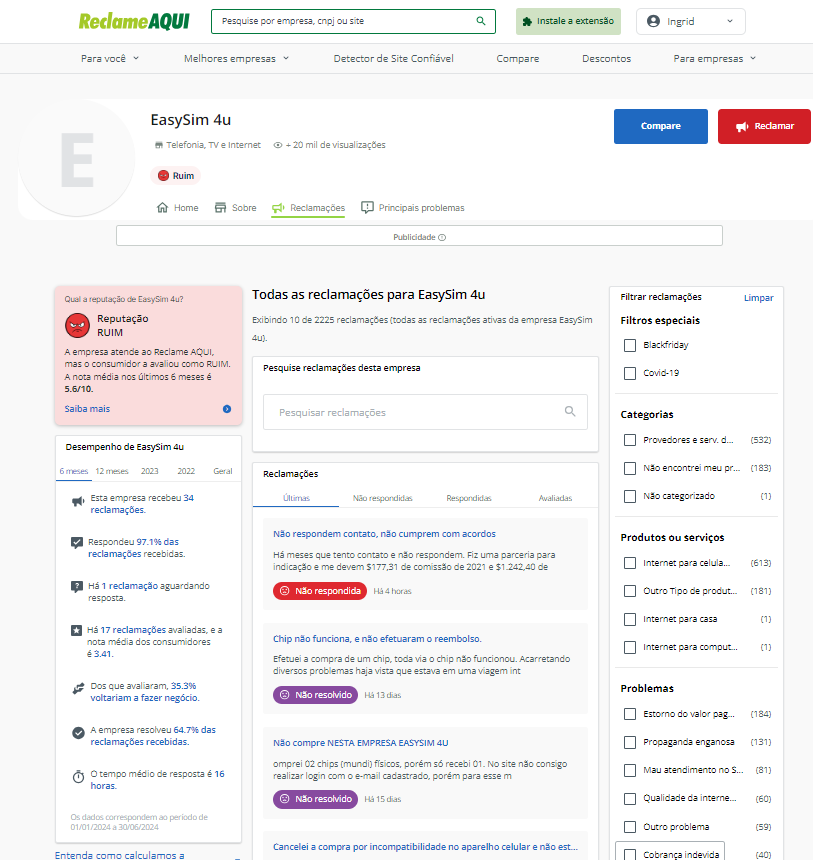Click the checkmark icon beside Respondeu 97.1%
Image resolution: width=813 pixels, height=860 pixels.
point(77,543)
